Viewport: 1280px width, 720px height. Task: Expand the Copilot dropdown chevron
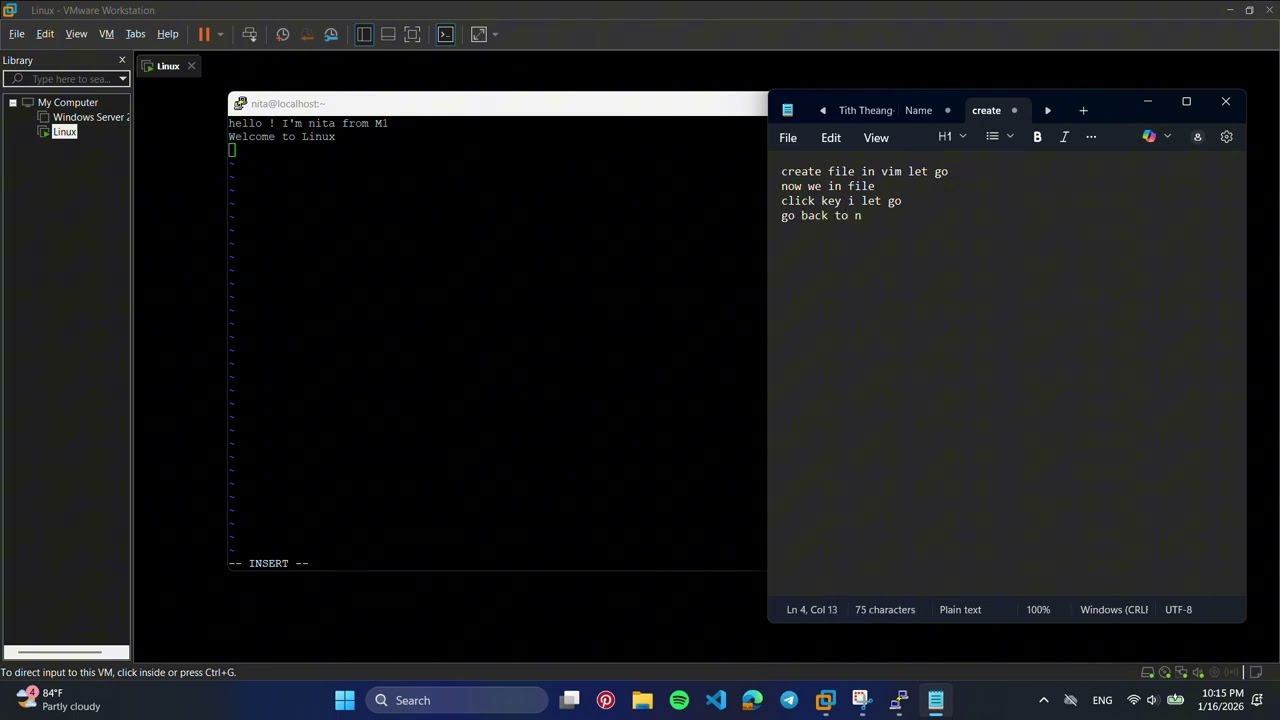[1167, 137]
